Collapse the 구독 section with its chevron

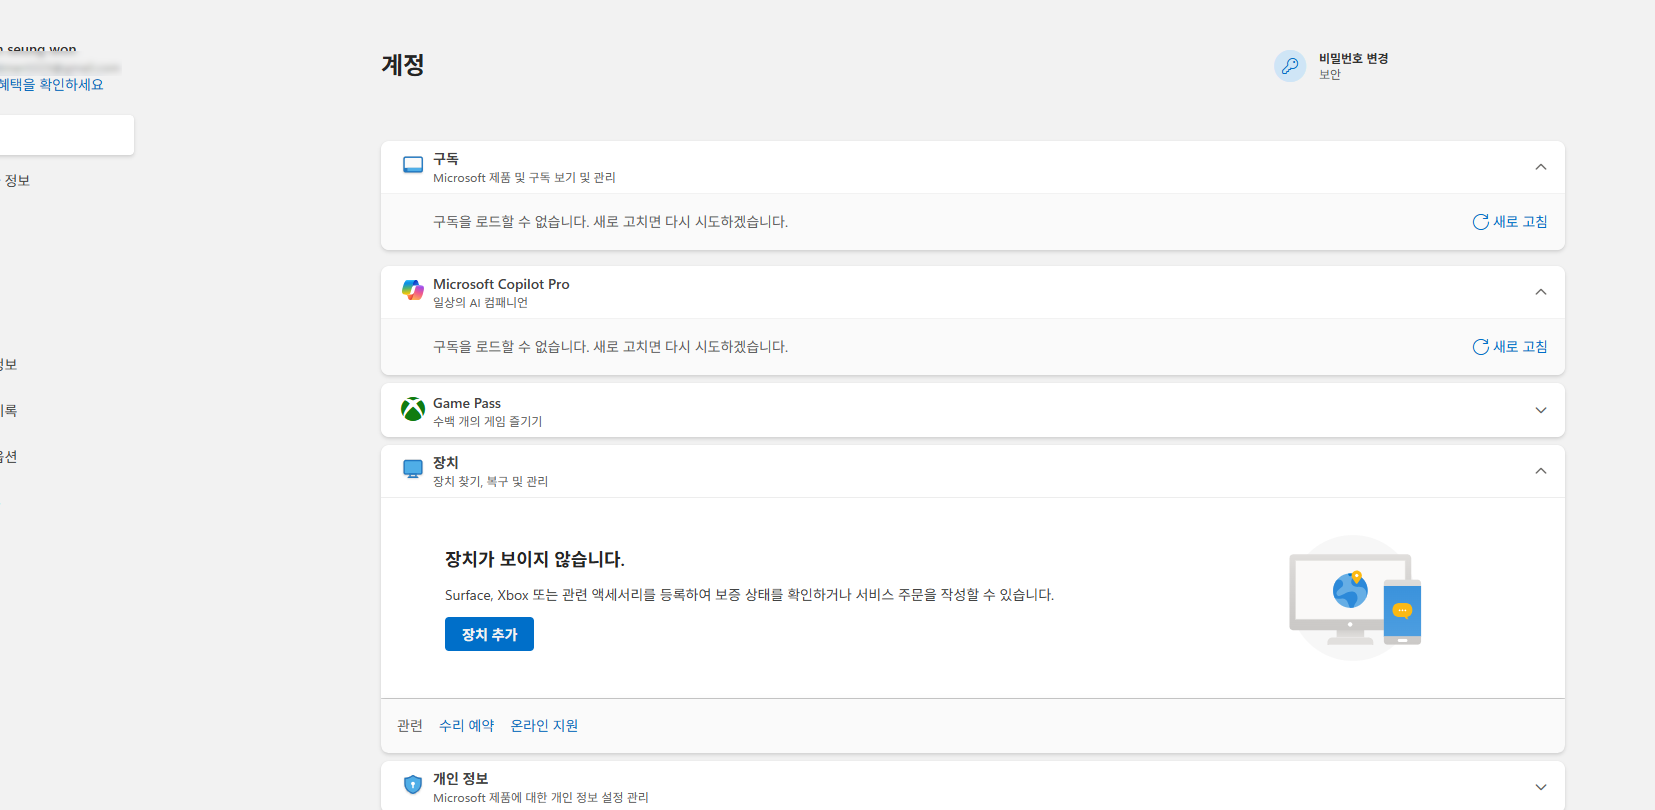click(x=1541, y=167)
